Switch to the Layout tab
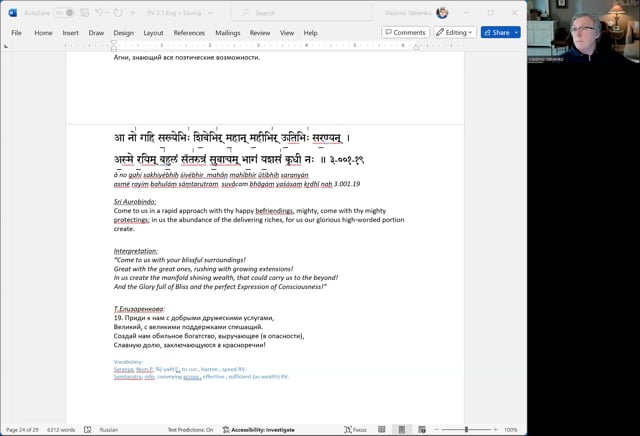Image resolution: width=640 pixels, height=436 pixels. pyautogui.click(x=153, y=33)
